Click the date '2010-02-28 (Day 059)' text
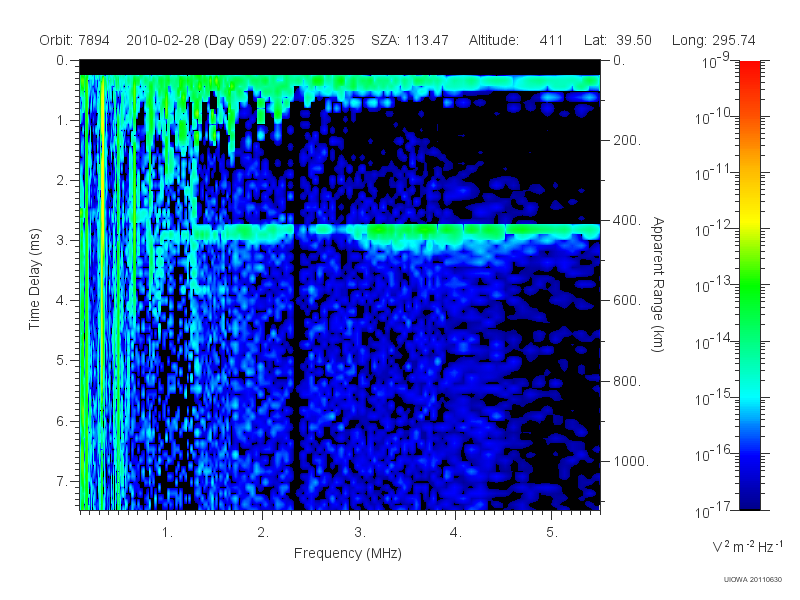The height and width of the screenshot is (600, 800). (x=196, y=40)
